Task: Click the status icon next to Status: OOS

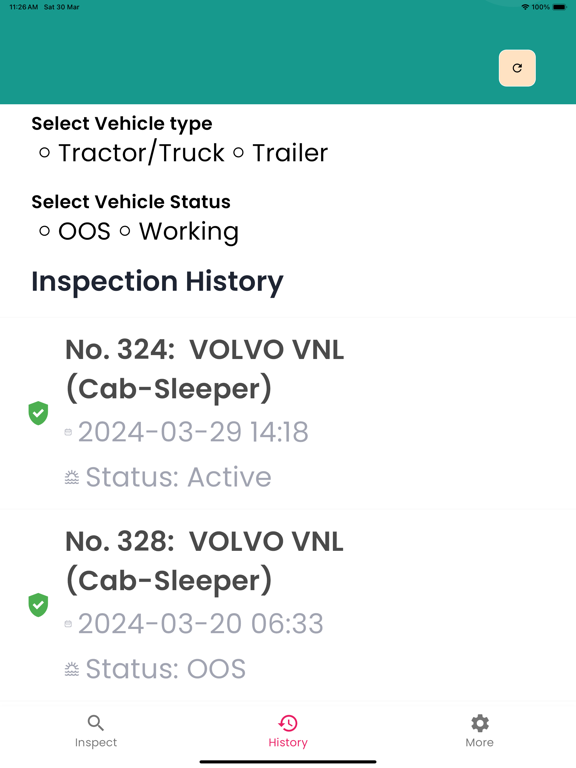Action: (72, 670)
